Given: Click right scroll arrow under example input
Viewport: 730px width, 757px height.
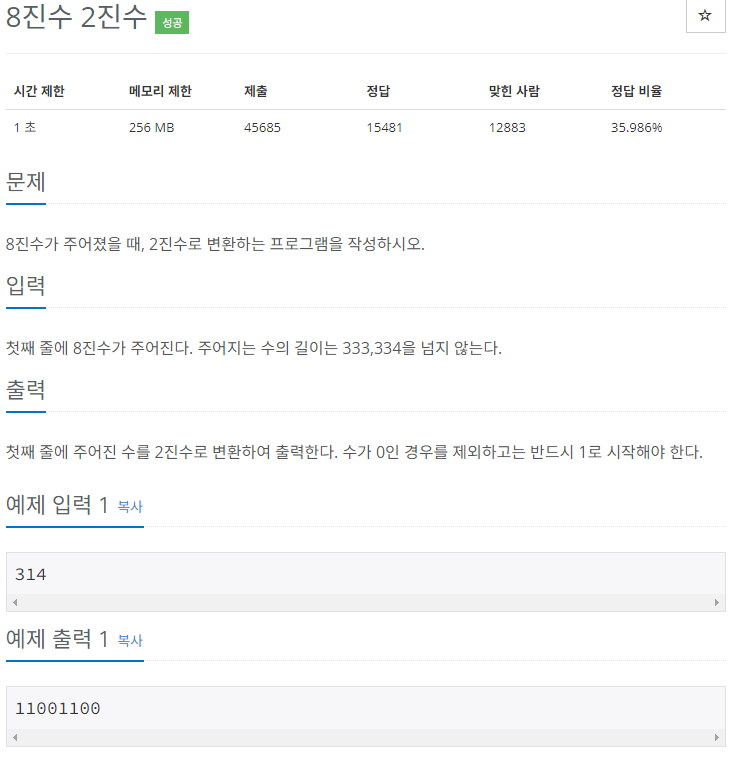Looking at the screenshot, I should pos(716,602).
